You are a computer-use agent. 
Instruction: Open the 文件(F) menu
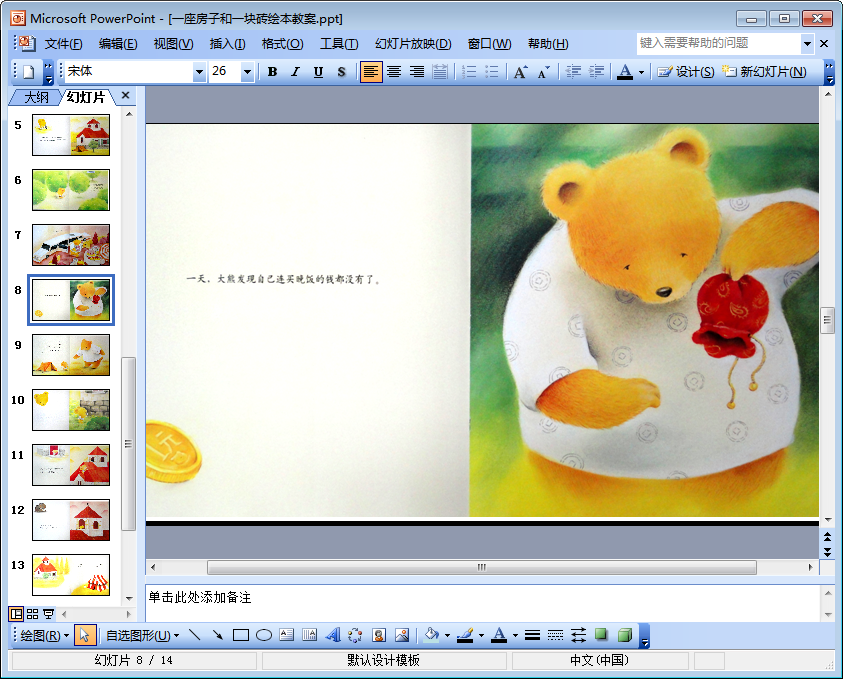[63, 44]
